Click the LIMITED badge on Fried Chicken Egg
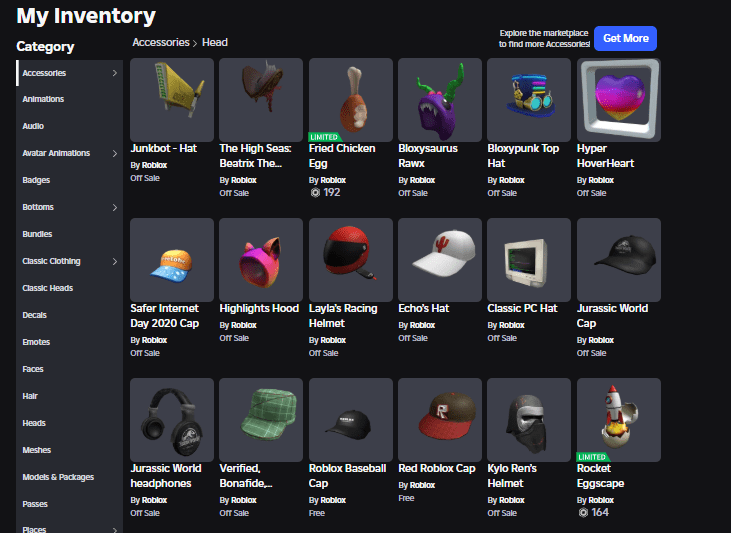 [324, 137]
